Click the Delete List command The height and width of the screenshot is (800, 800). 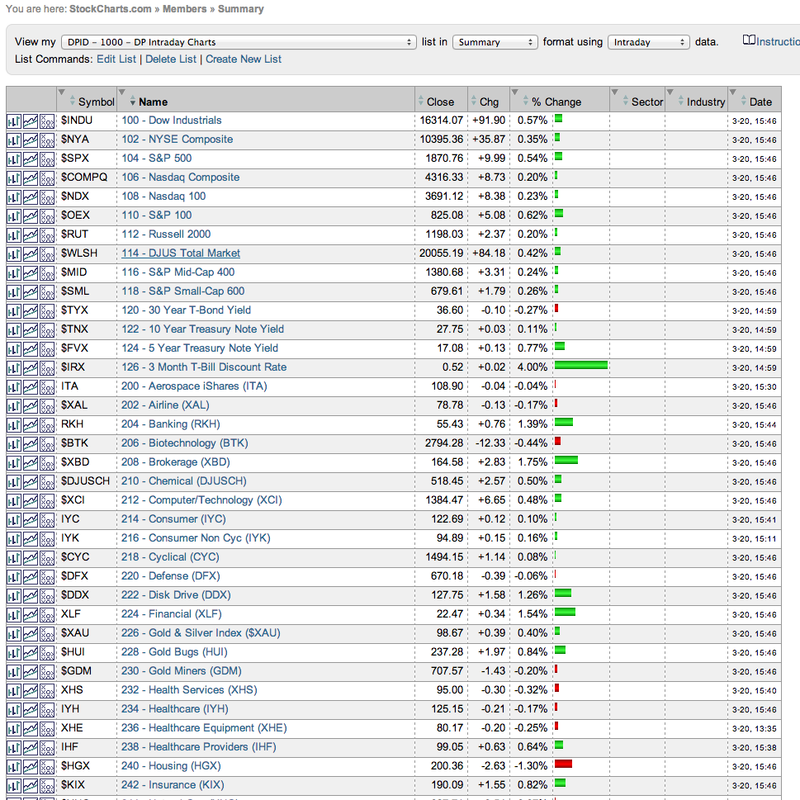point(172,59)
